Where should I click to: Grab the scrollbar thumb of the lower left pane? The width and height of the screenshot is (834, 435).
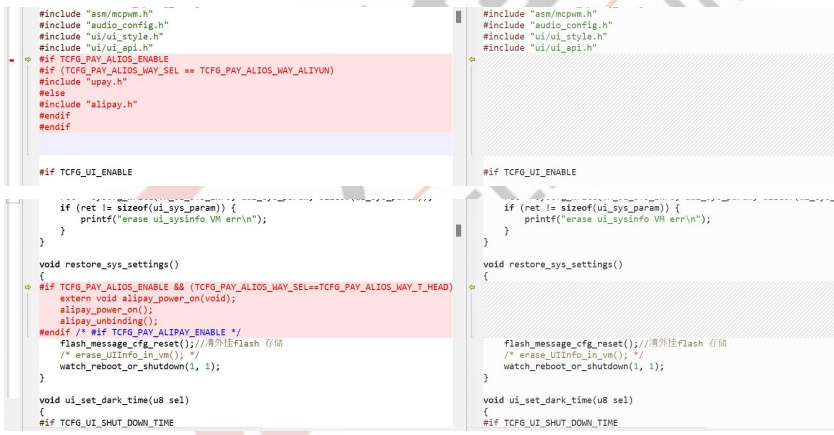(458, 230)
